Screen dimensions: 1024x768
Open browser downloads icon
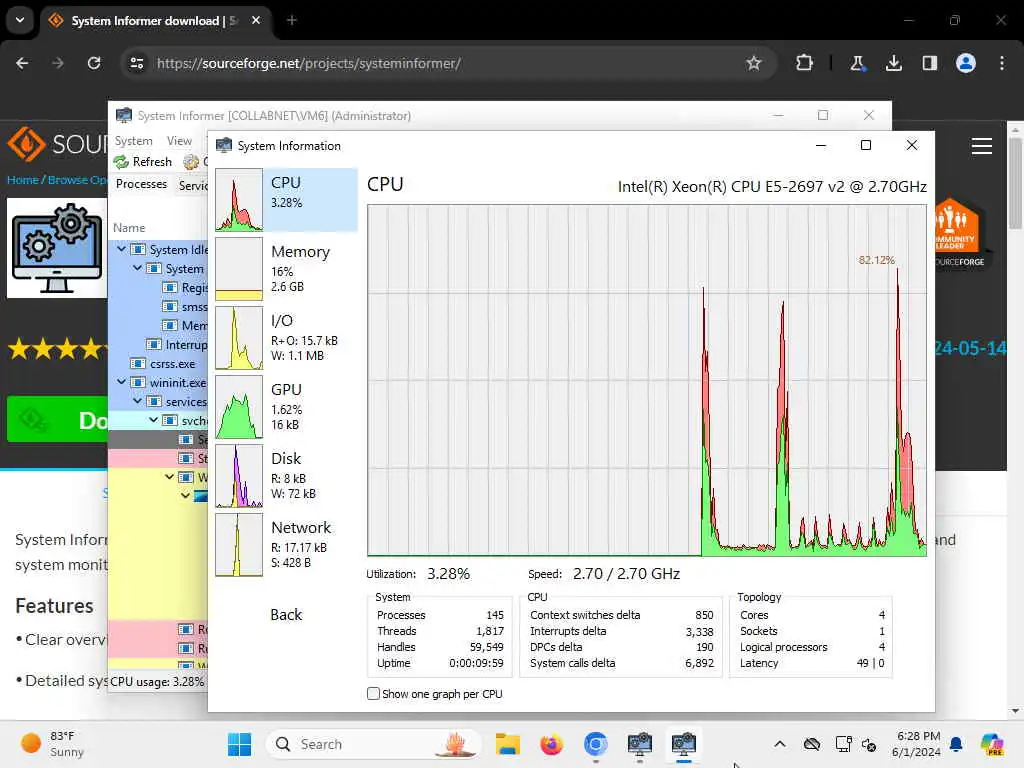[x=893, y=63]
